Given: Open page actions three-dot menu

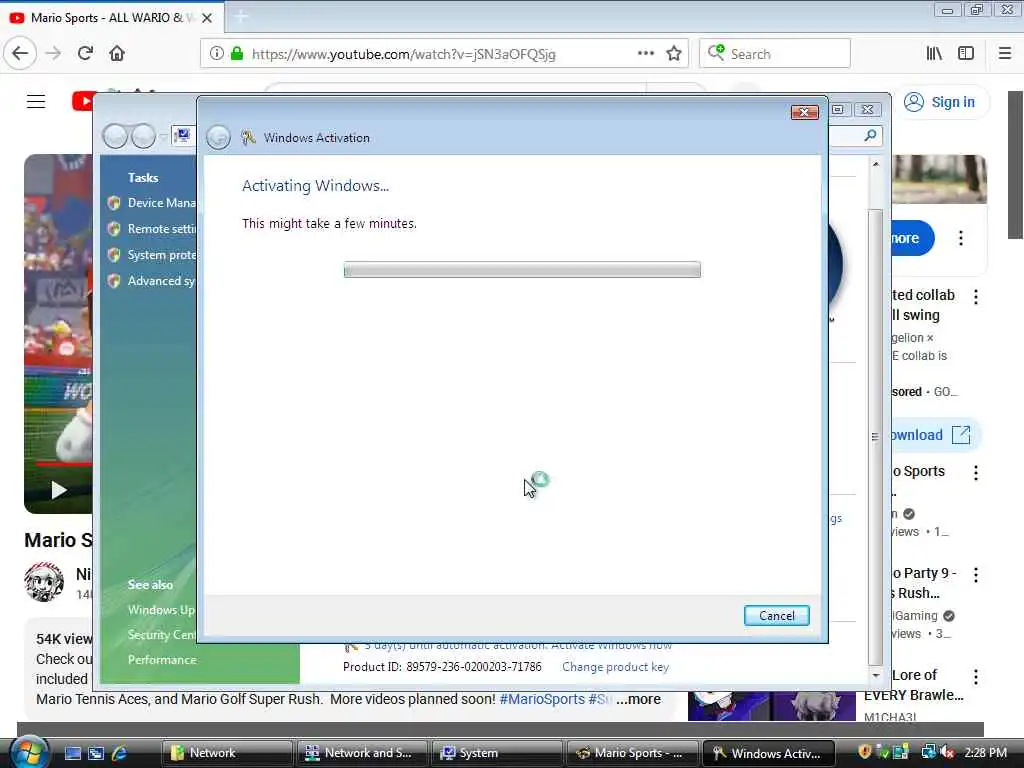Looking at the screenshot, I should (645, 54).
